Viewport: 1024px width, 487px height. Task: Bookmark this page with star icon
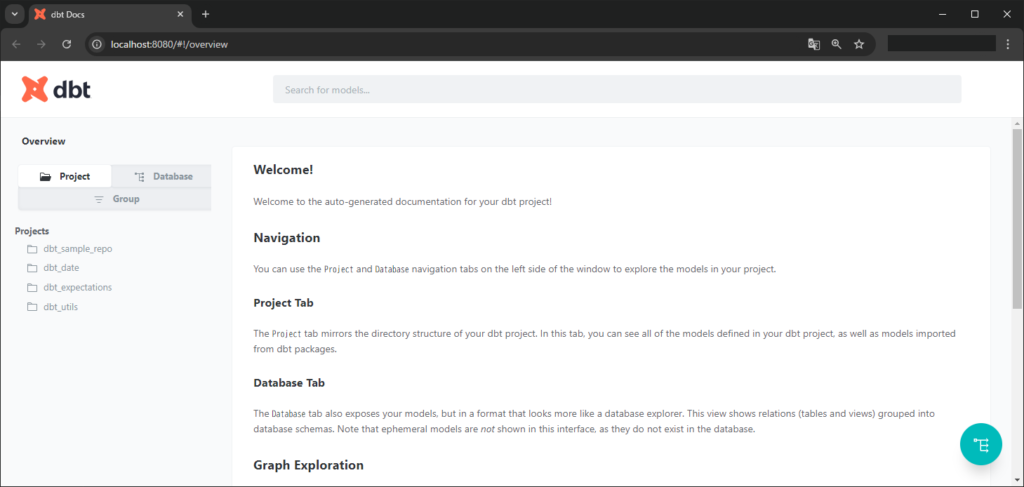click(x=859, y=44)
